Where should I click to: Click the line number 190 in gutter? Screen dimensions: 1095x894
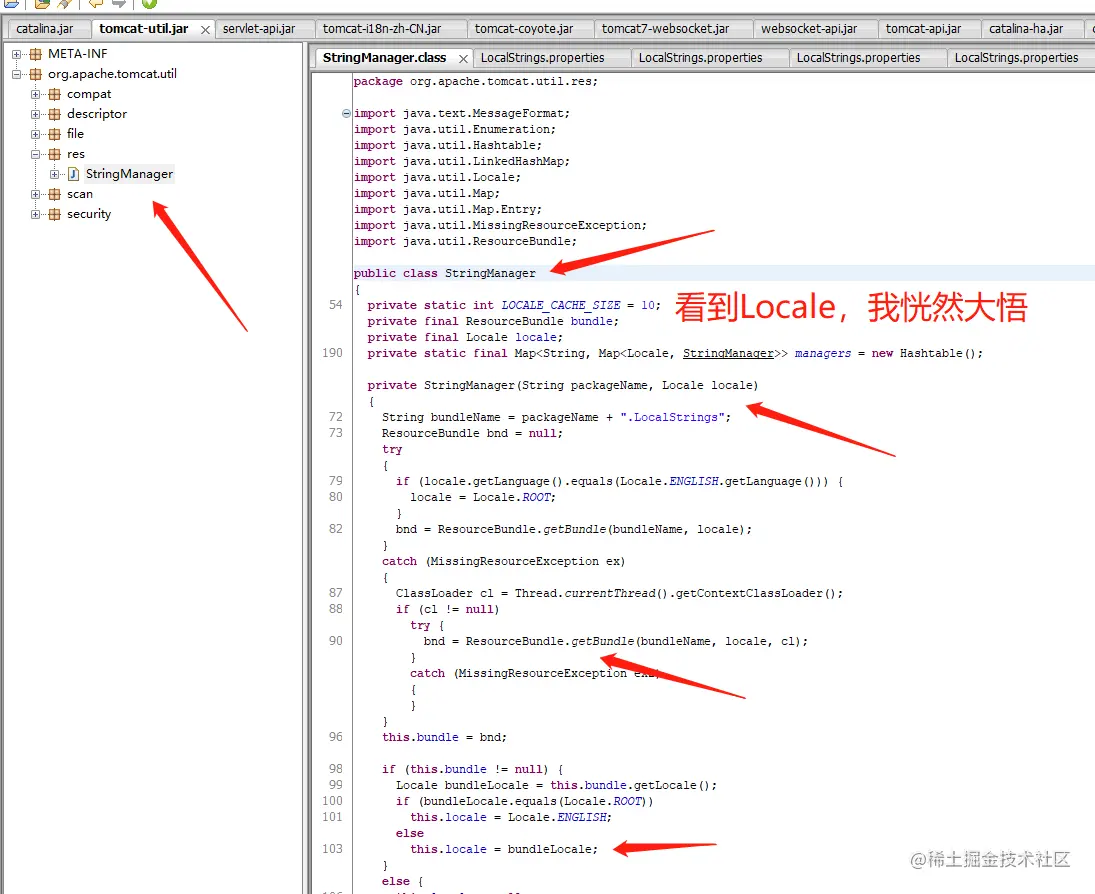click(x=332, y=353)
